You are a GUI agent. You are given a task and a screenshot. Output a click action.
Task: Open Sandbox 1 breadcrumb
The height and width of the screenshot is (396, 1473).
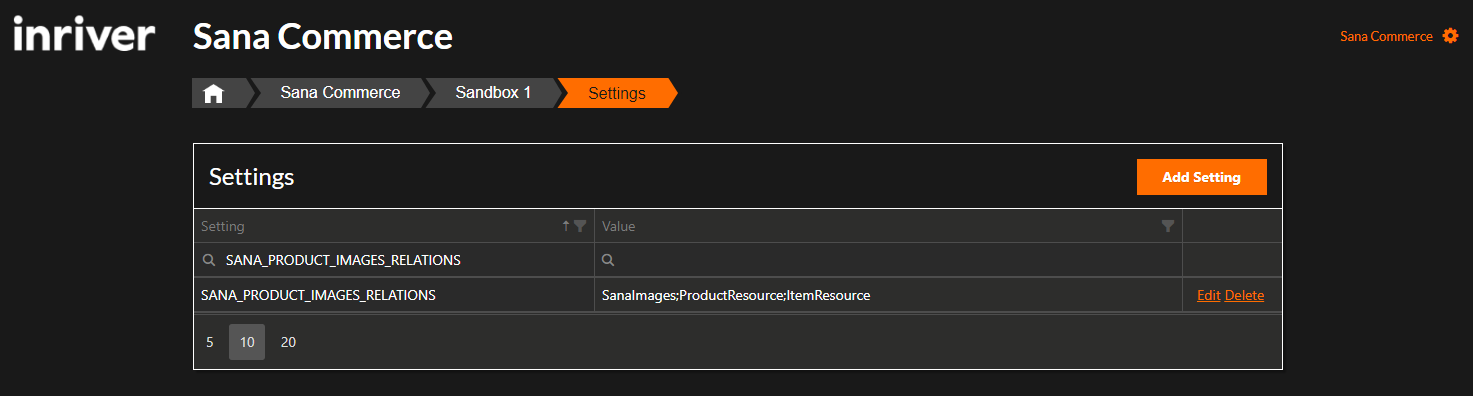pyautogui.click(x=493, y=93)
